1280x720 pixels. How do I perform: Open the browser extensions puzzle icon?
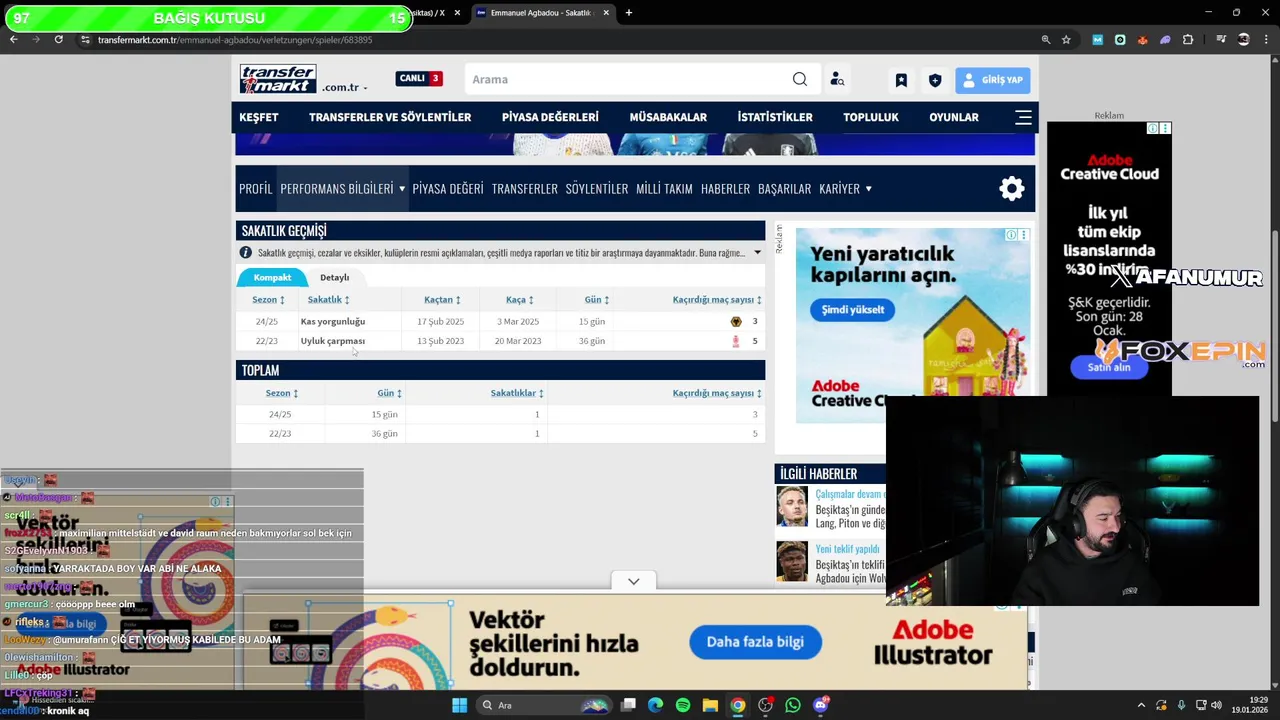pos(1188,39)
